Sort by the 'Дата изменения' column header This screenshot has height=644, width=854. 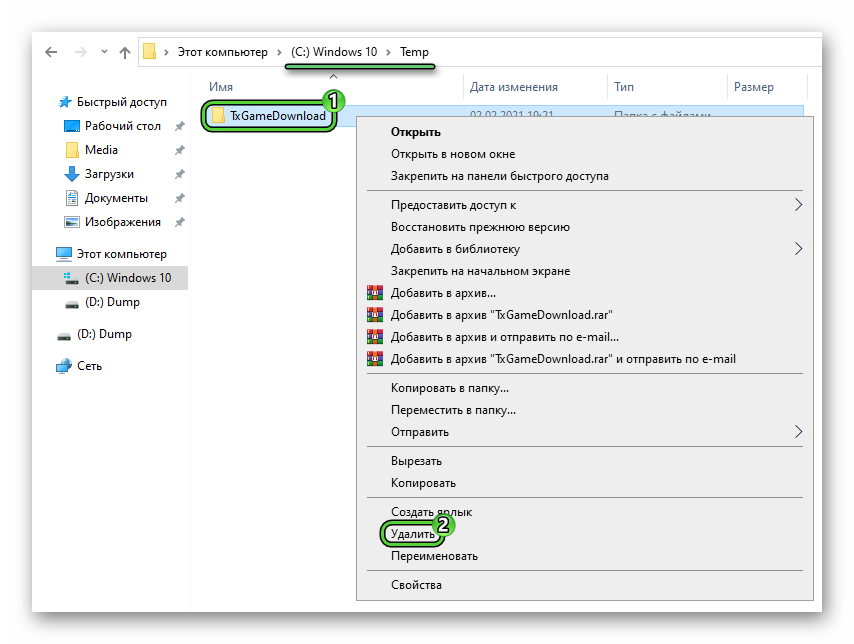[513, 87]
